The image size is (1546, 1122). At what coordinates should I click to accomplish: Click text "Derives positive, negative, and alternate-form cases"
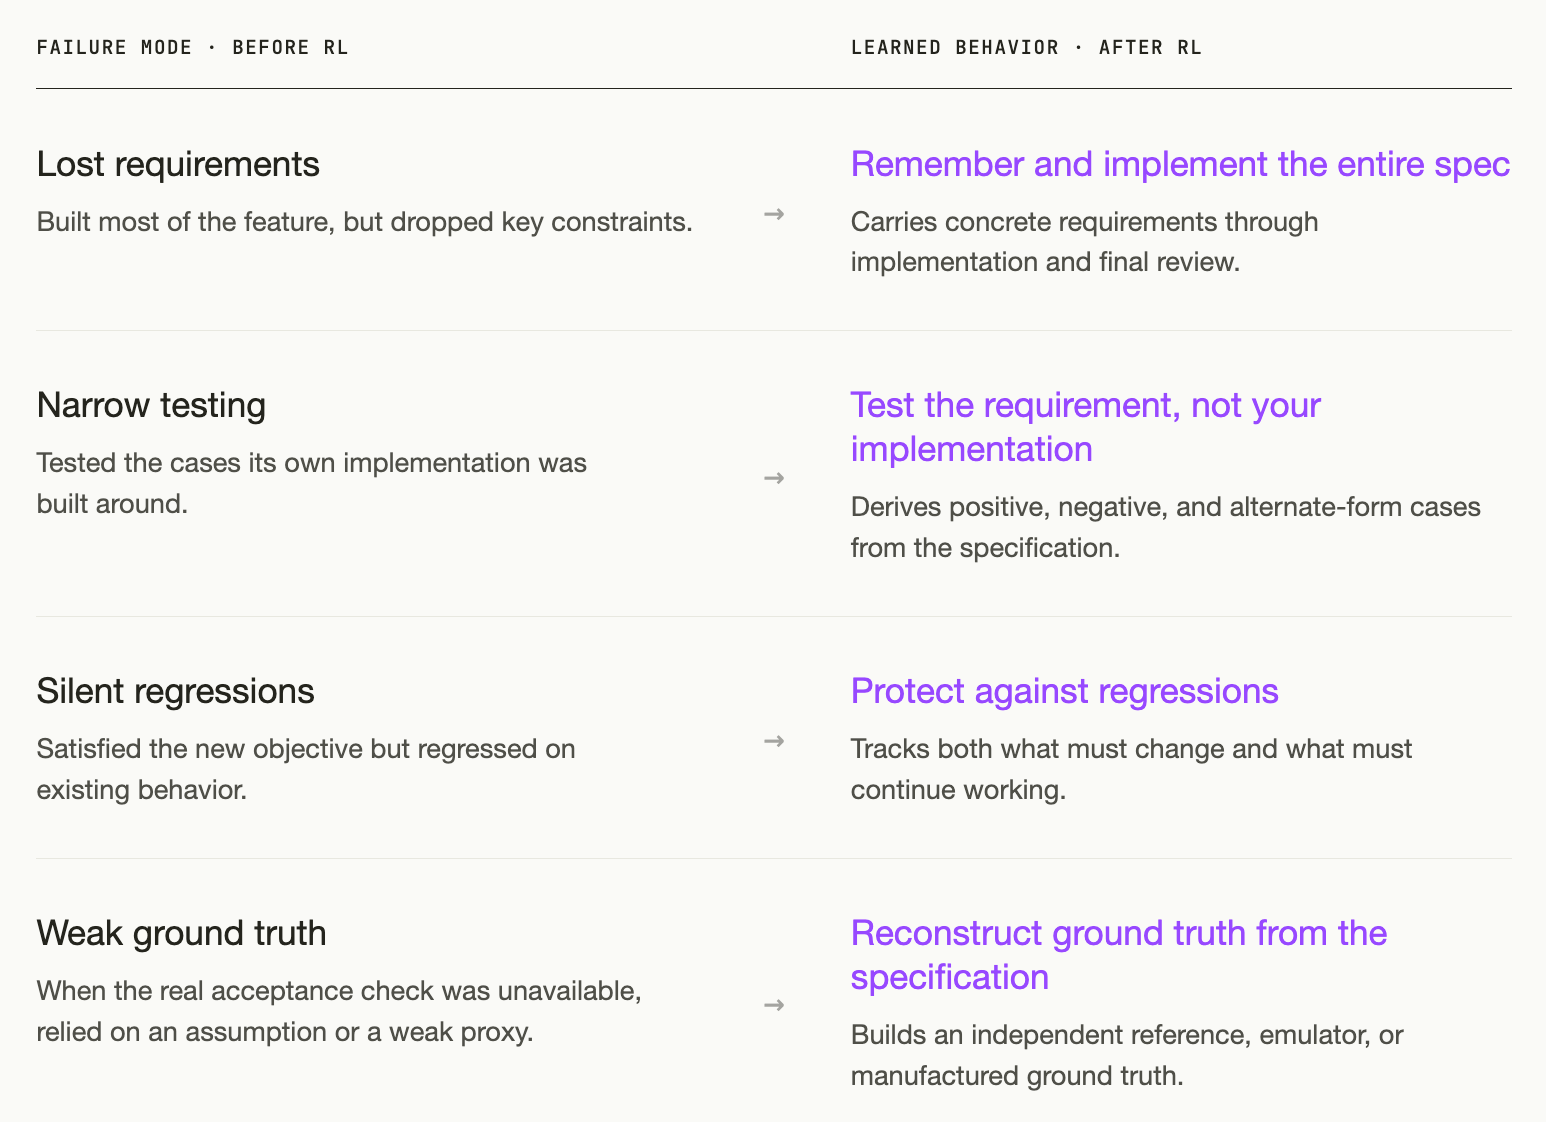tap(1166, 507)
